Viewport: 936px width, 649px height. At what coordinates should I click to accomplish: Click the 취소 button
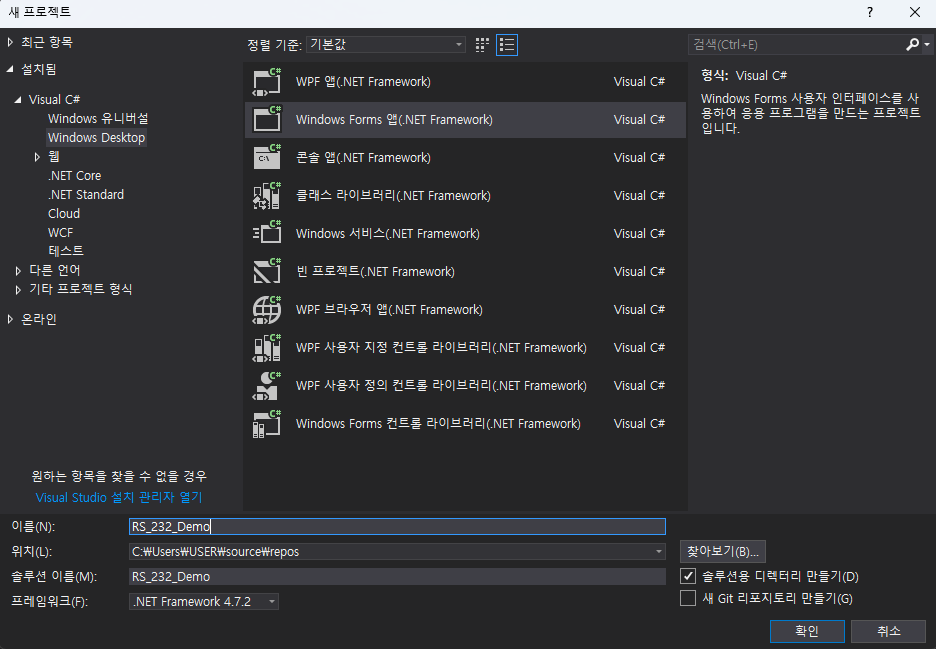coord(888,631)
